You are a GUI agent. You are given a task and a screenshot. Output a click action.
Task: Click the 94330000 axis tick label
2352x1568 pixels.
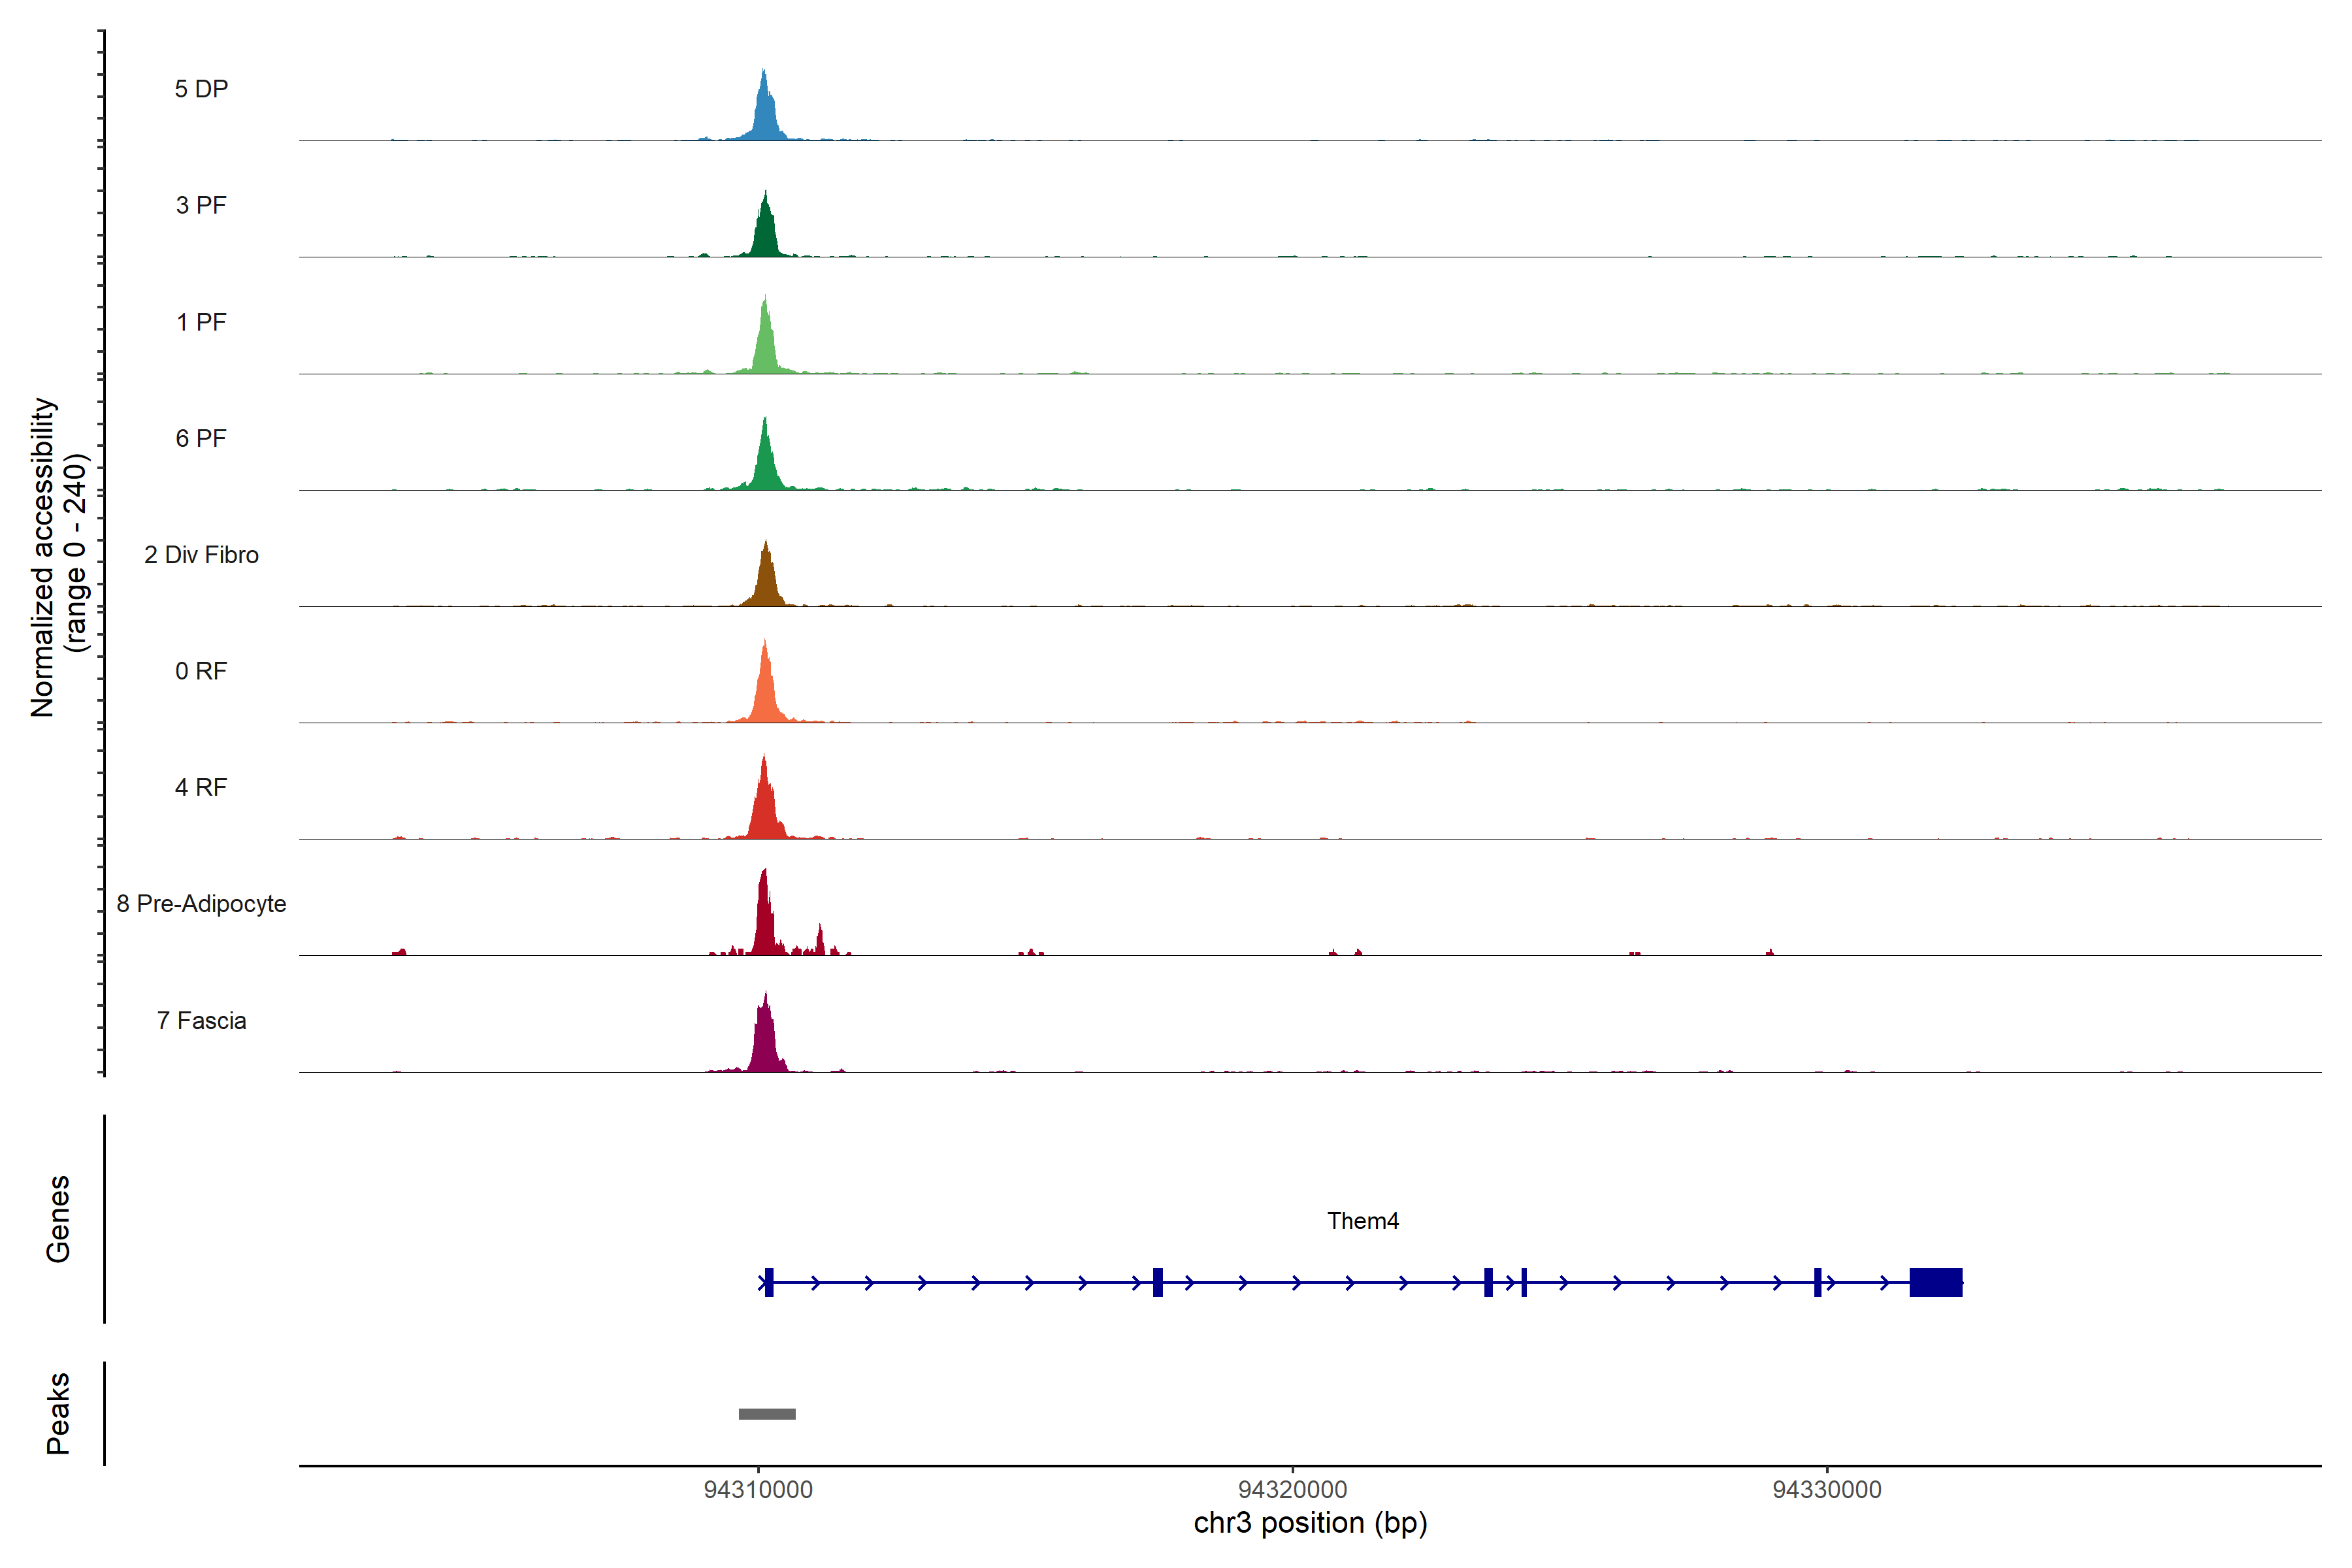(1826, 1490)
